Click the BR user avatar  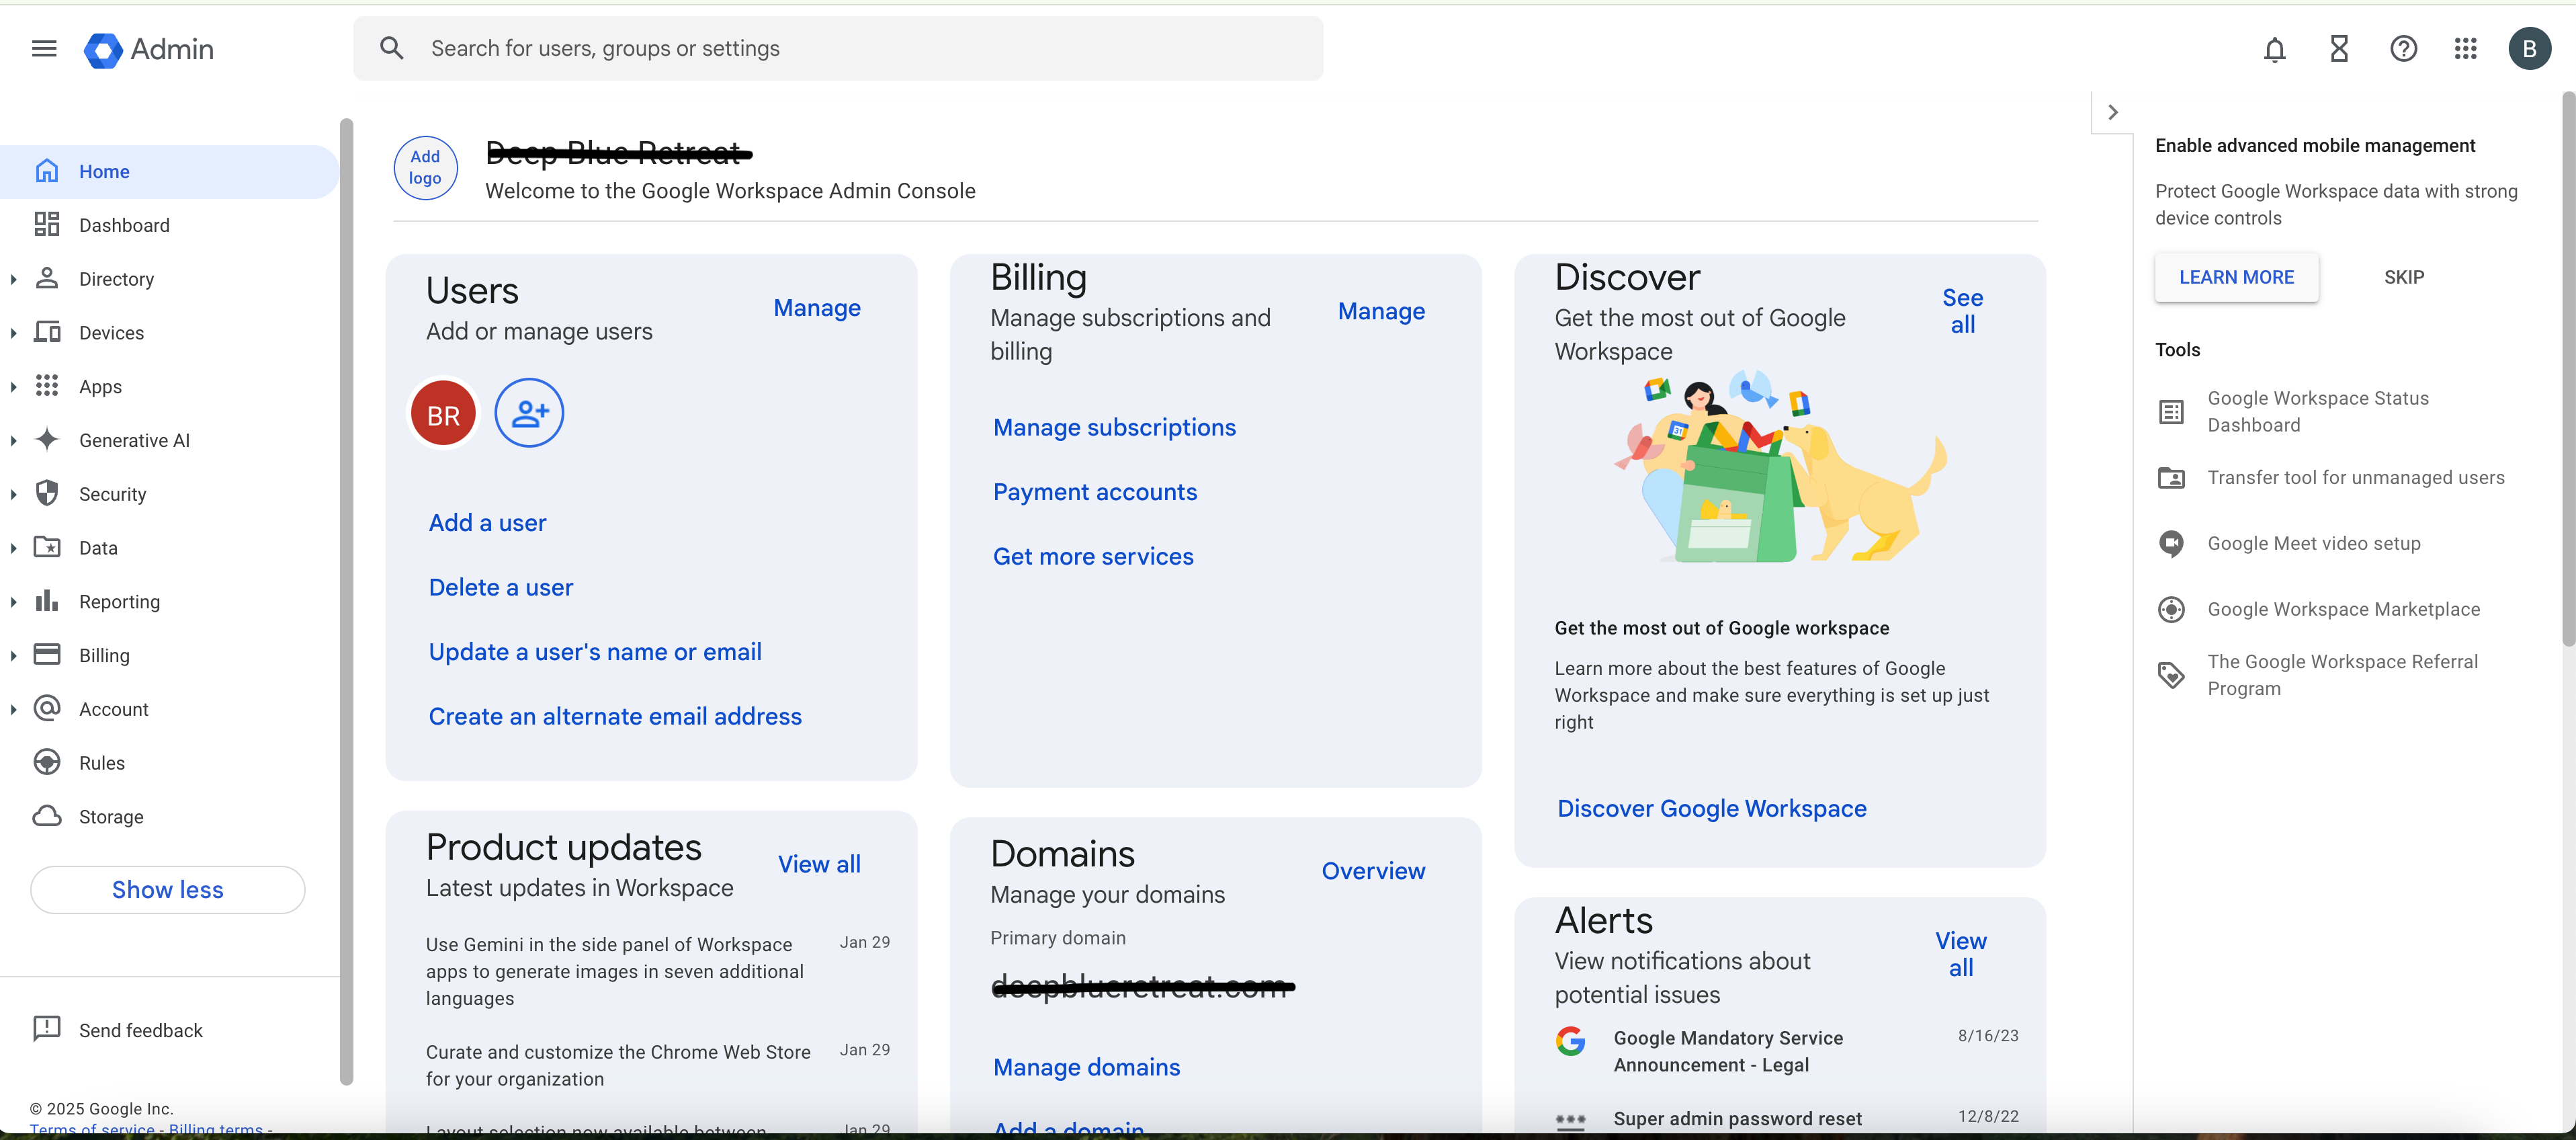(x=443, y=414)
